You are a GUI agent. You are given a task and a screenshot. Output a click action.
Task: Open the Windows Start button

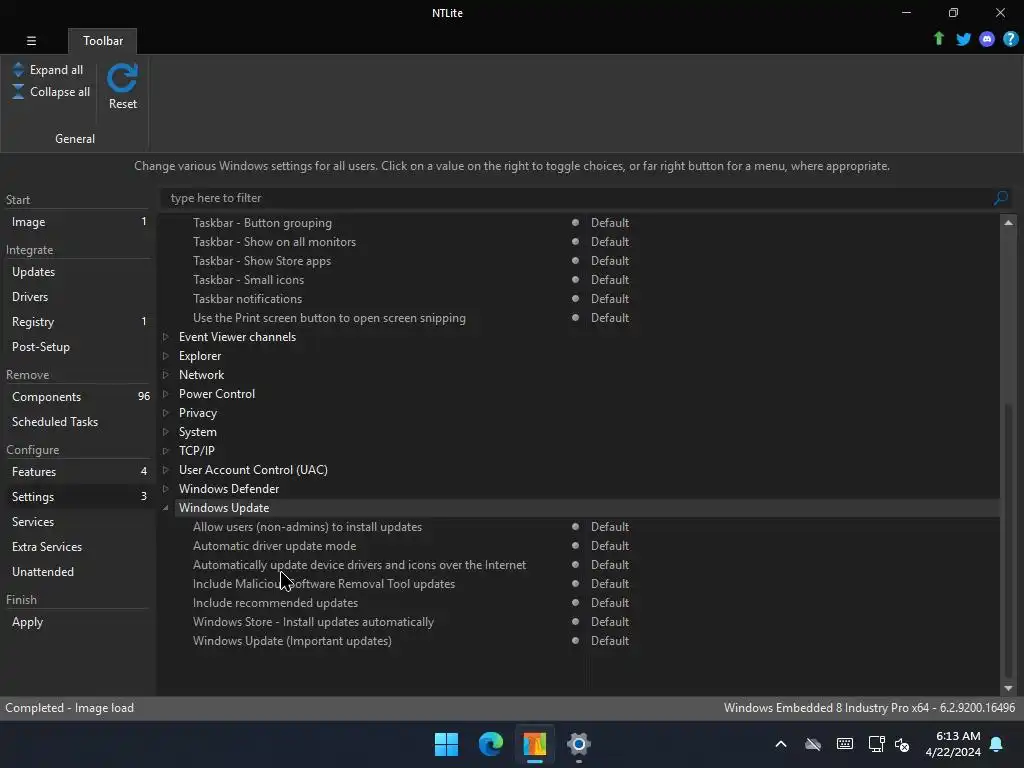tap(446, 744)
